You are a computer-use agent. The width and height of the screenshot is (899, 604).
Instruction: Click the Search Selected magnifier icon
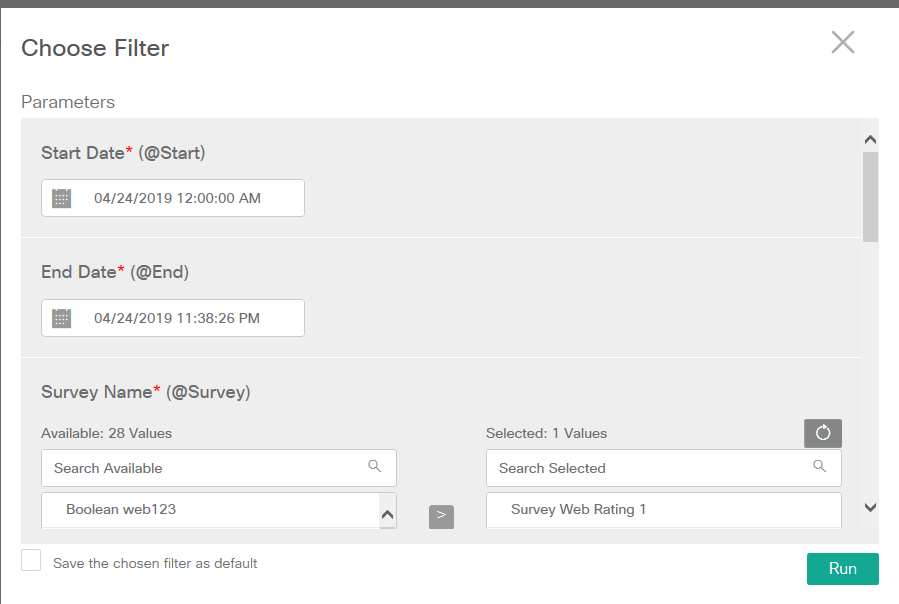click(x=820, y=466)
